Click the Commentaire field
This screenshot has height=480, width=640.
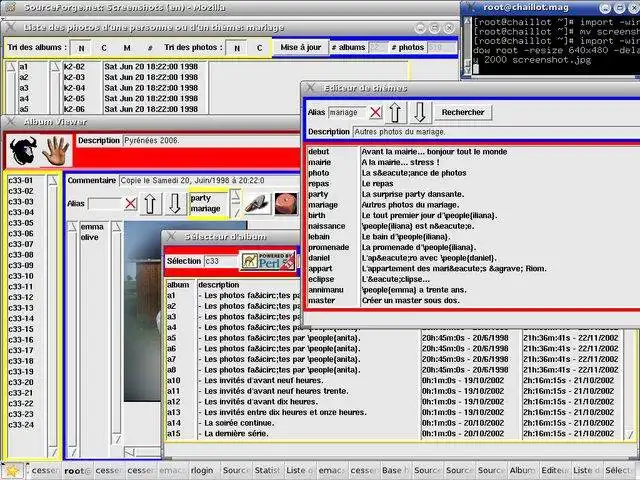(209, 180)
